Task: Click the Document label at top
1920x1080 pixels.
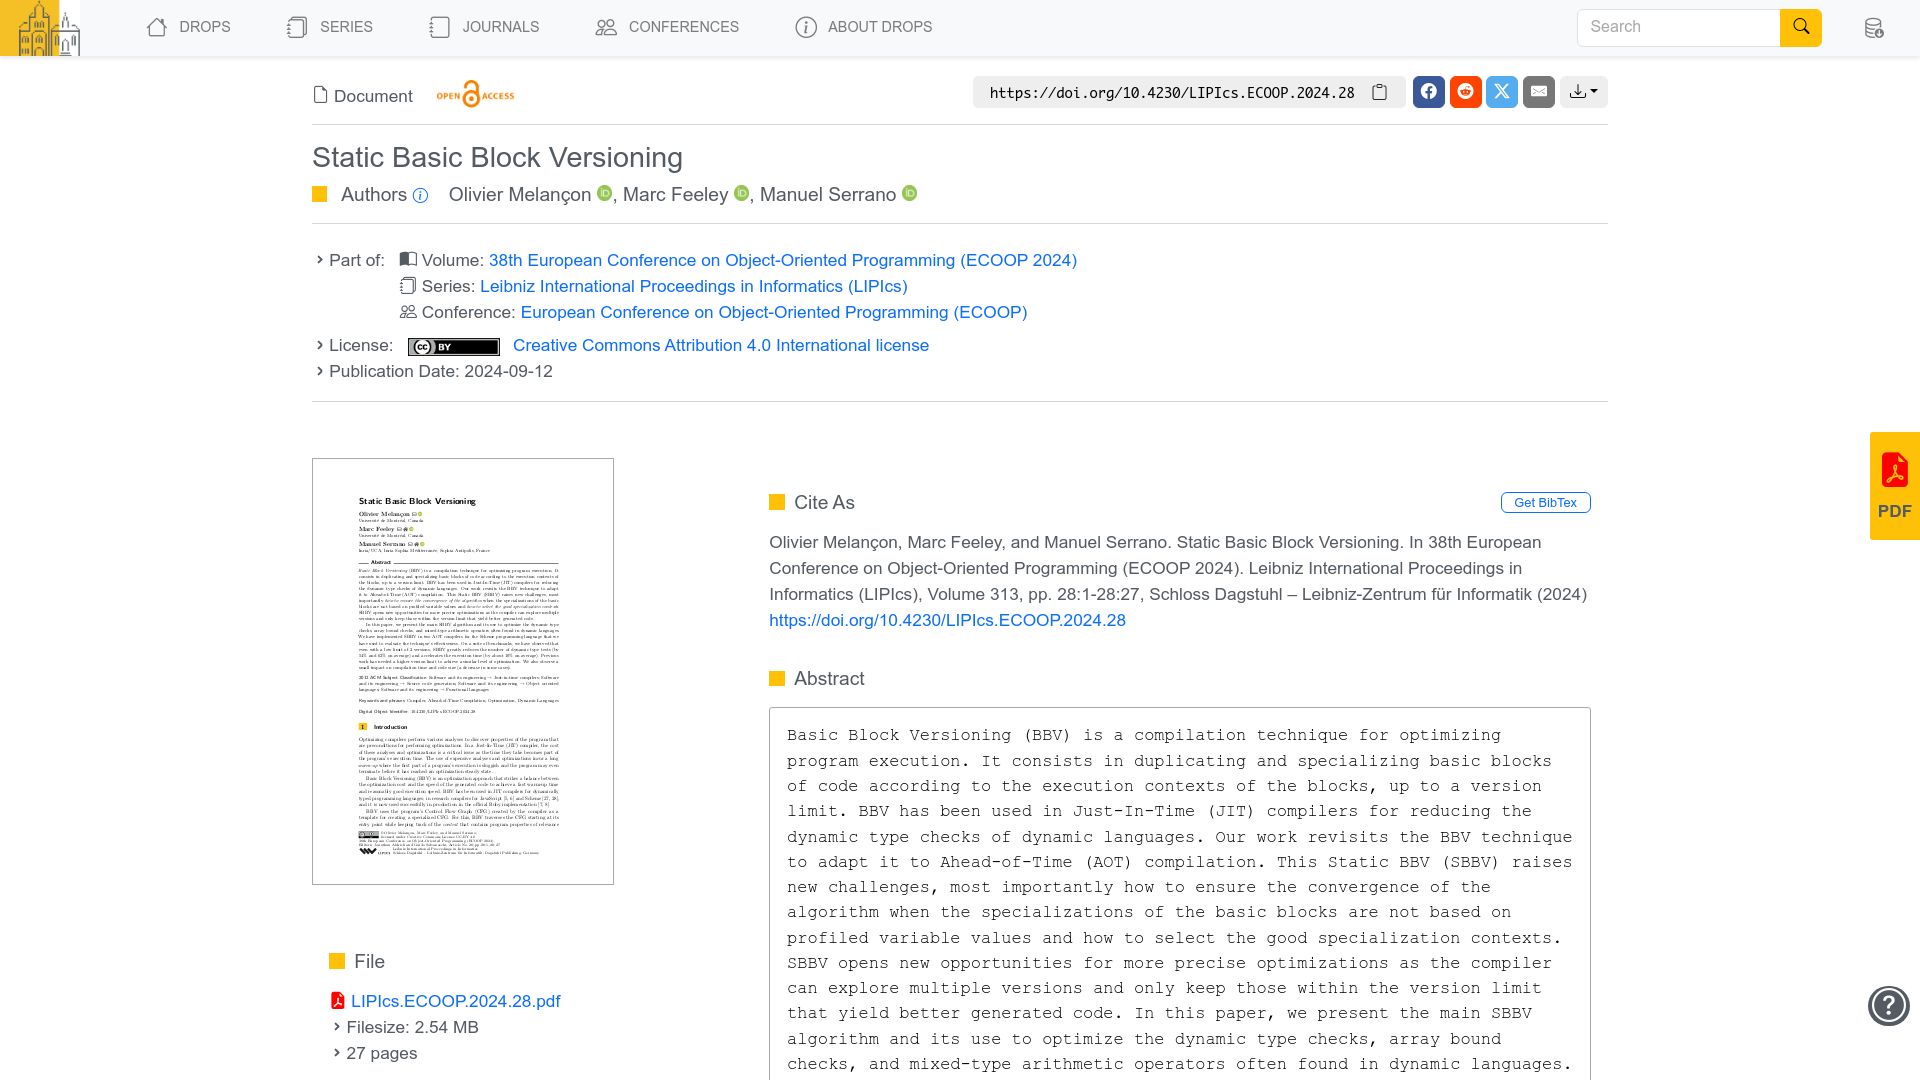Action: pyautogui.click(x=363, y=96)
